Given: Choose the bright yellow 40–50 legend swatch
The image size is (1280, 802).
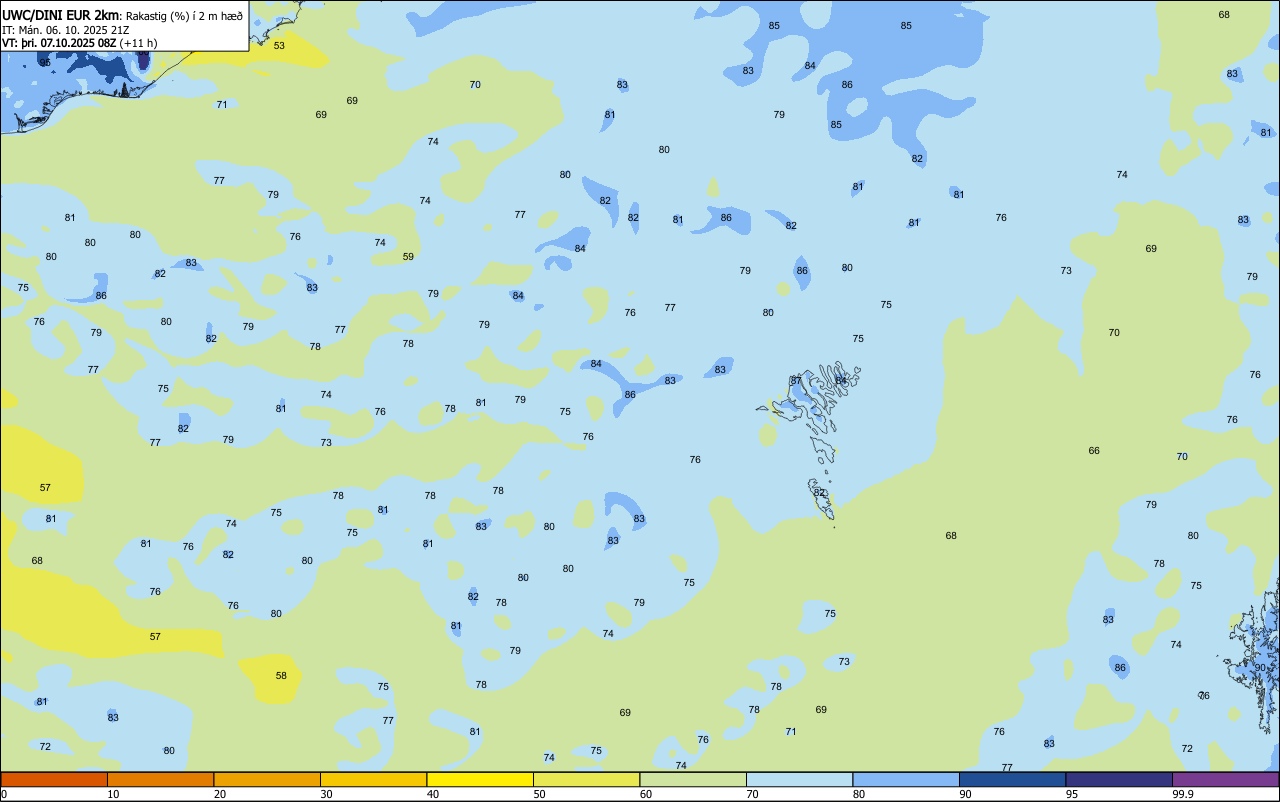Looking at the screenshot, I should point(480,779).
